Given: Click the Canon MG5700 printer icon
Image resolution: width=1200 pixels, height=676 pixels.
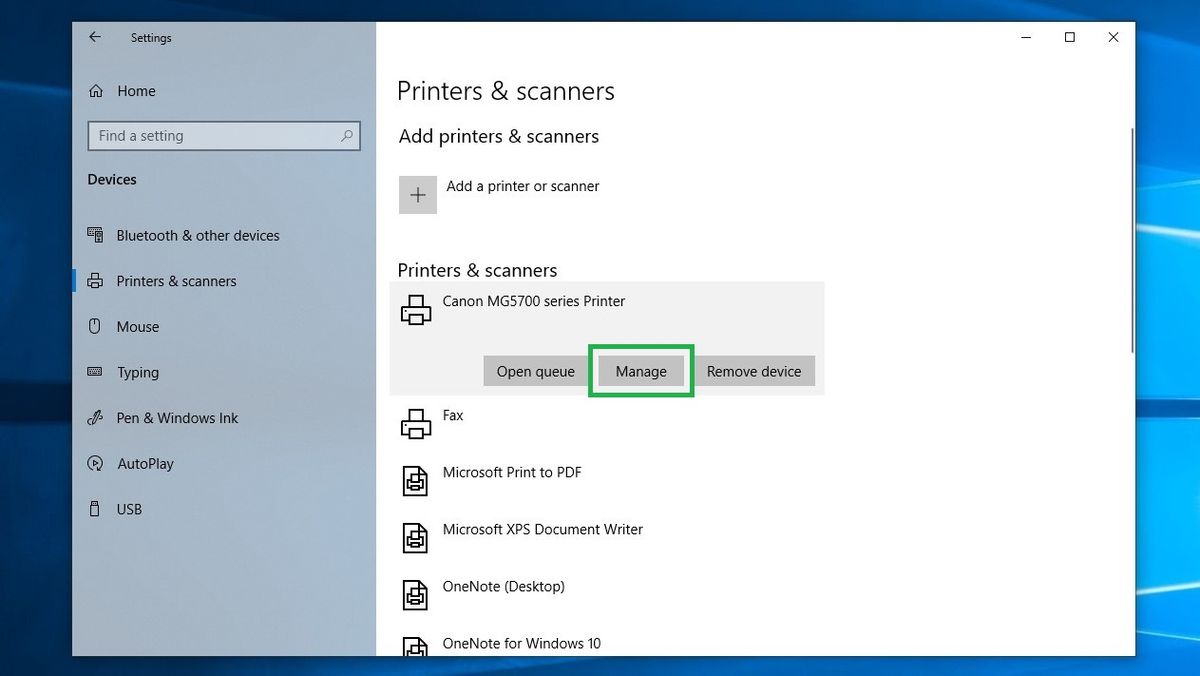Looking at the screenshot, I should [415, 309].
